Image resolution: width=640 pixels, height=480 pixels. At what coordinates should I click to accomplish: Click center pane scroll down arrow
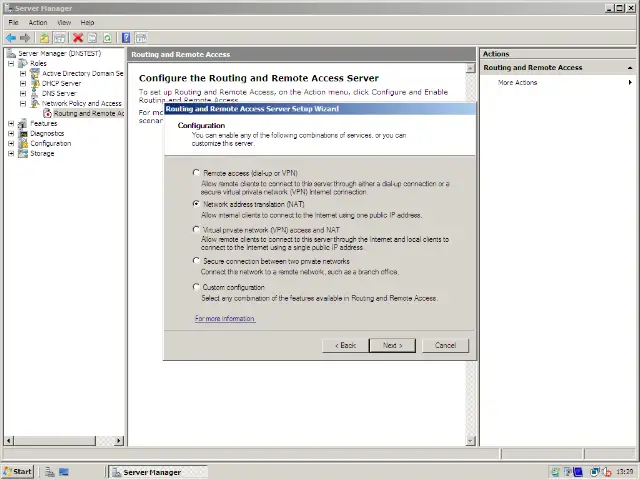pos(470,440)
